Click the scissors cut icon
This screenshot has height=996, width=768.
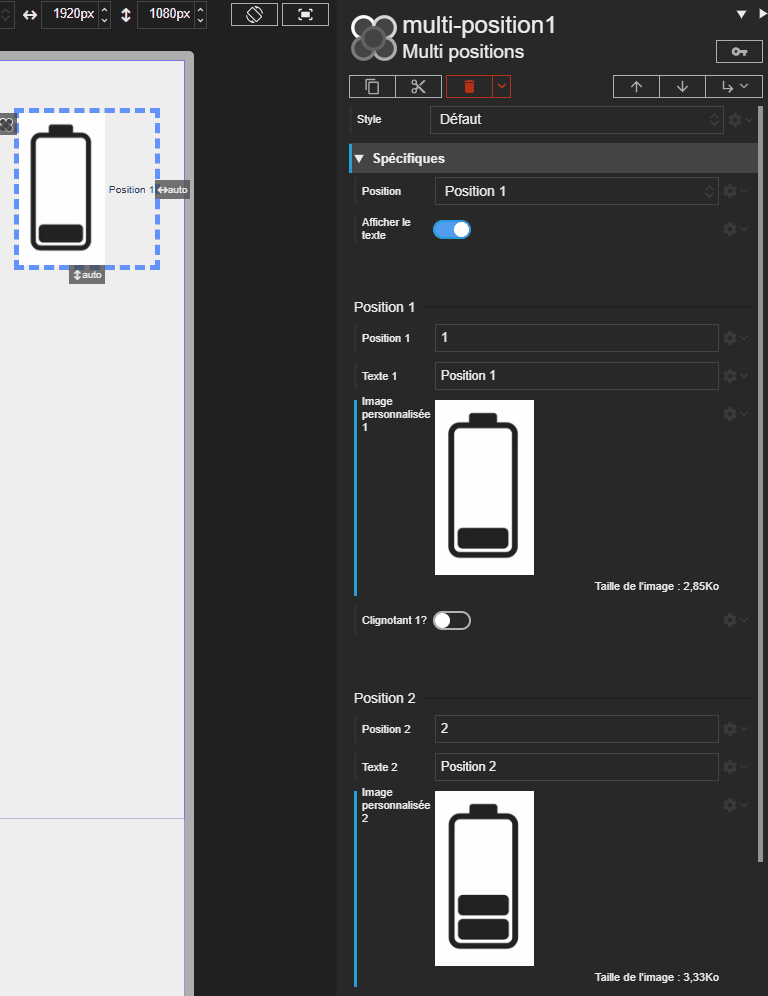coord(418,87)
